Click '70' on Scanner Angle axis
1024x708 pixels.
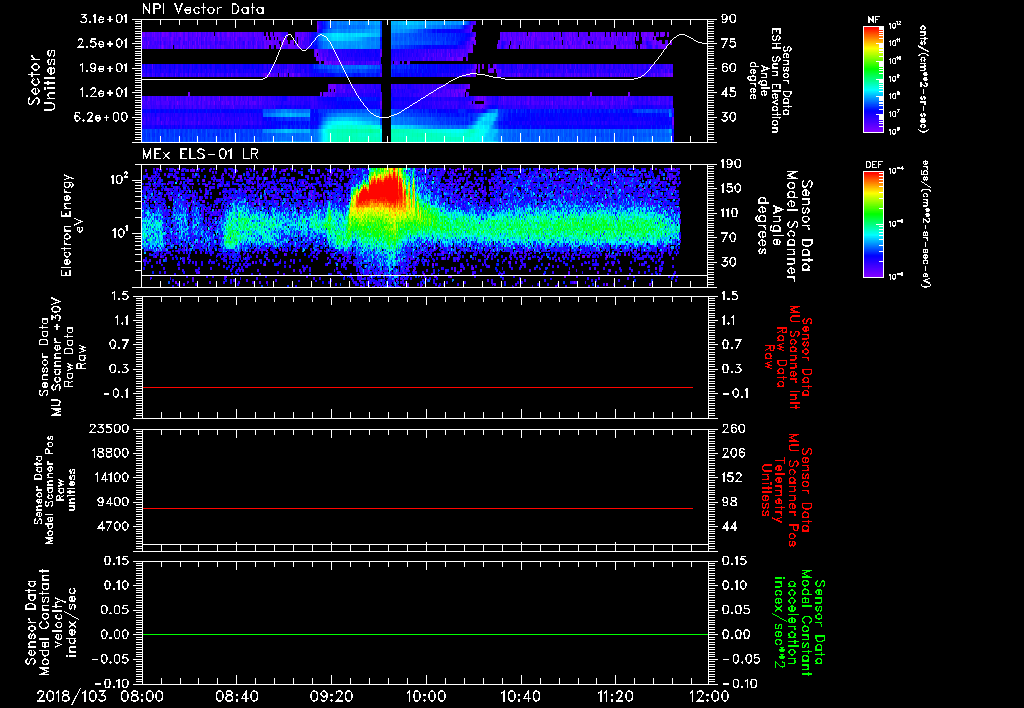(x=729, y=238)
